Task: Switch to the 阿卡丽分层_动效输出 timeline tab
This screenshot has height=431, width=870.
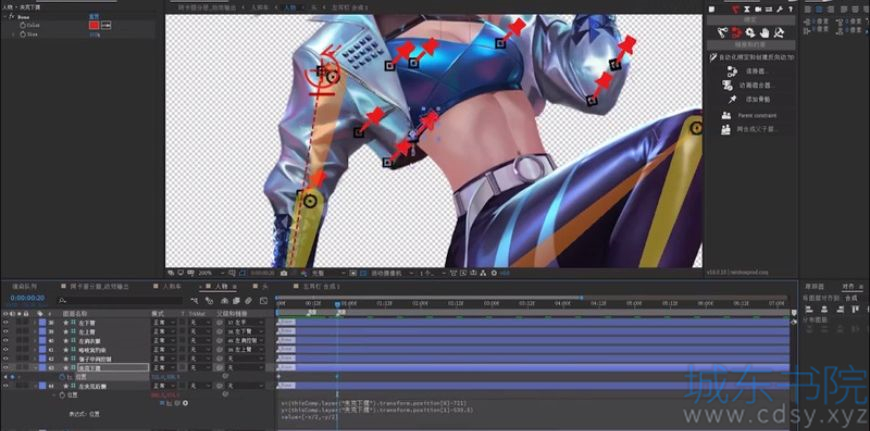Action: (x=99, y=286)
